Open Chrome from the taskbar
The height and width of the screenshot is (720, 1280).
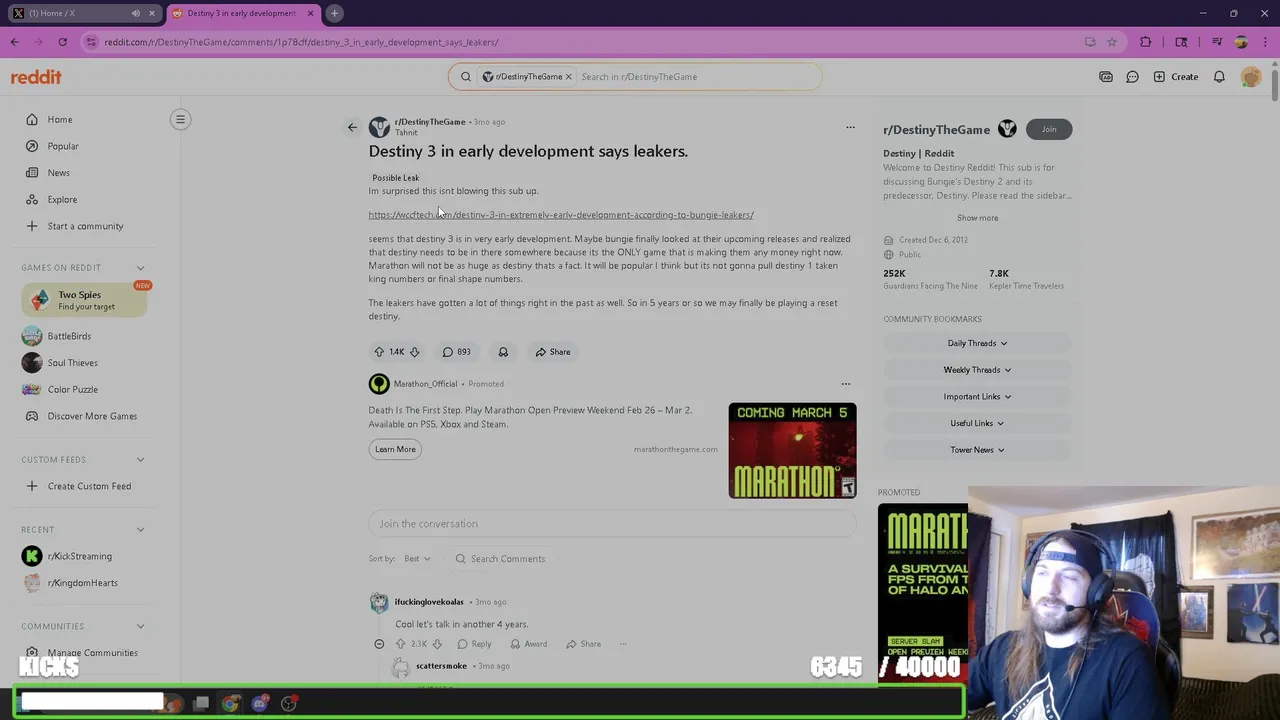click(230, 704)
